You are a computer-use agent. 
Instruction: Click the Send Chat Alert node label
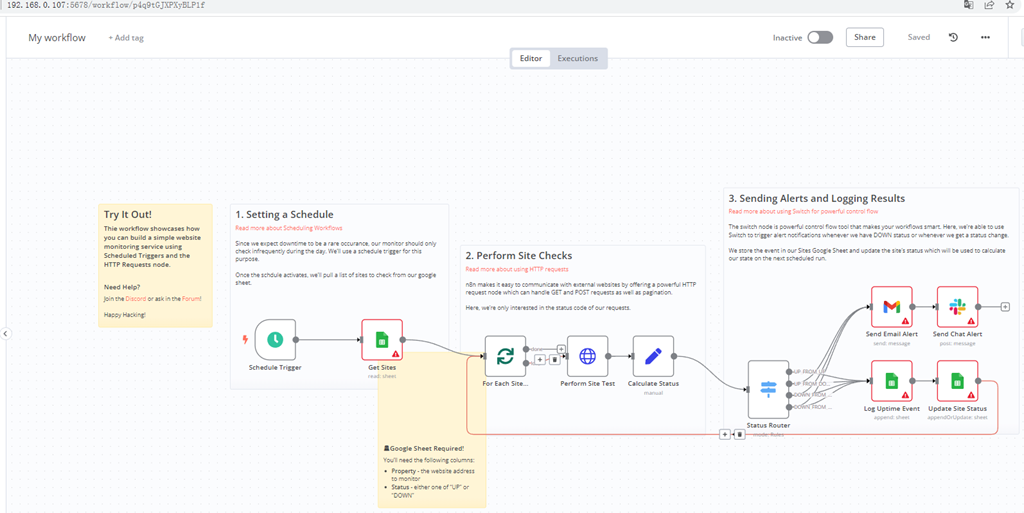pos(957,334)
